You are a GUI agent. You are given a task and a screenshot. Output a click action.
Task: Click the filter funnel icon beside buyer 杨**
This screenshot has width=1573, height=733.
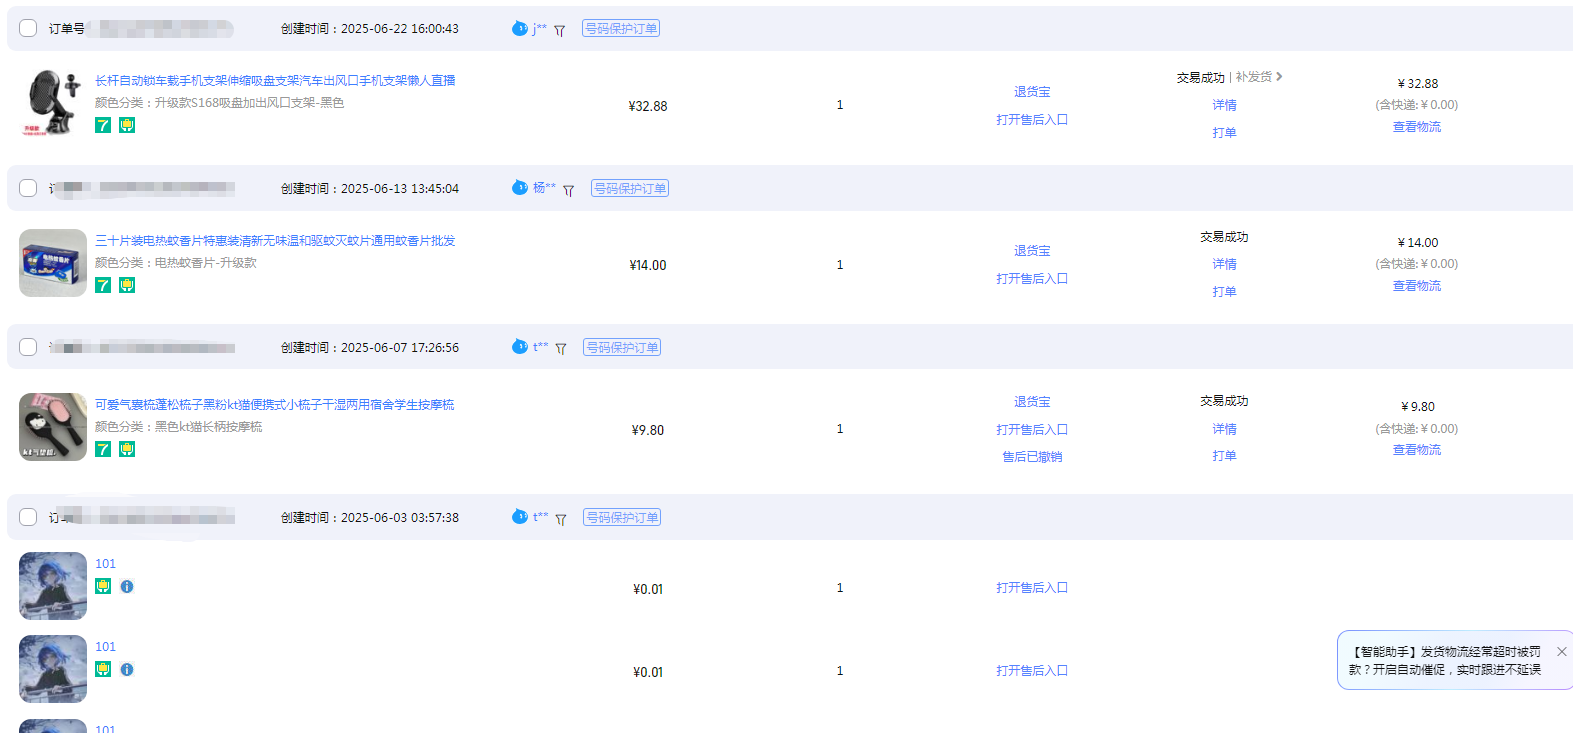[x=568, y=190]
